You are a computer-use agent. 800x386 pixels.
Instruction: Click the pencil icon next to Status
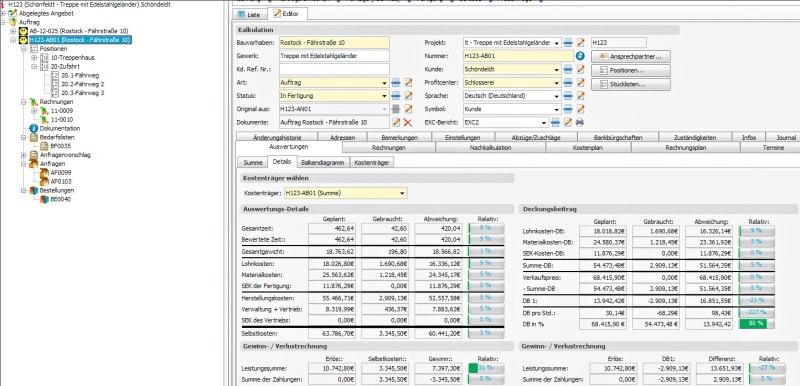pos(408,96)
